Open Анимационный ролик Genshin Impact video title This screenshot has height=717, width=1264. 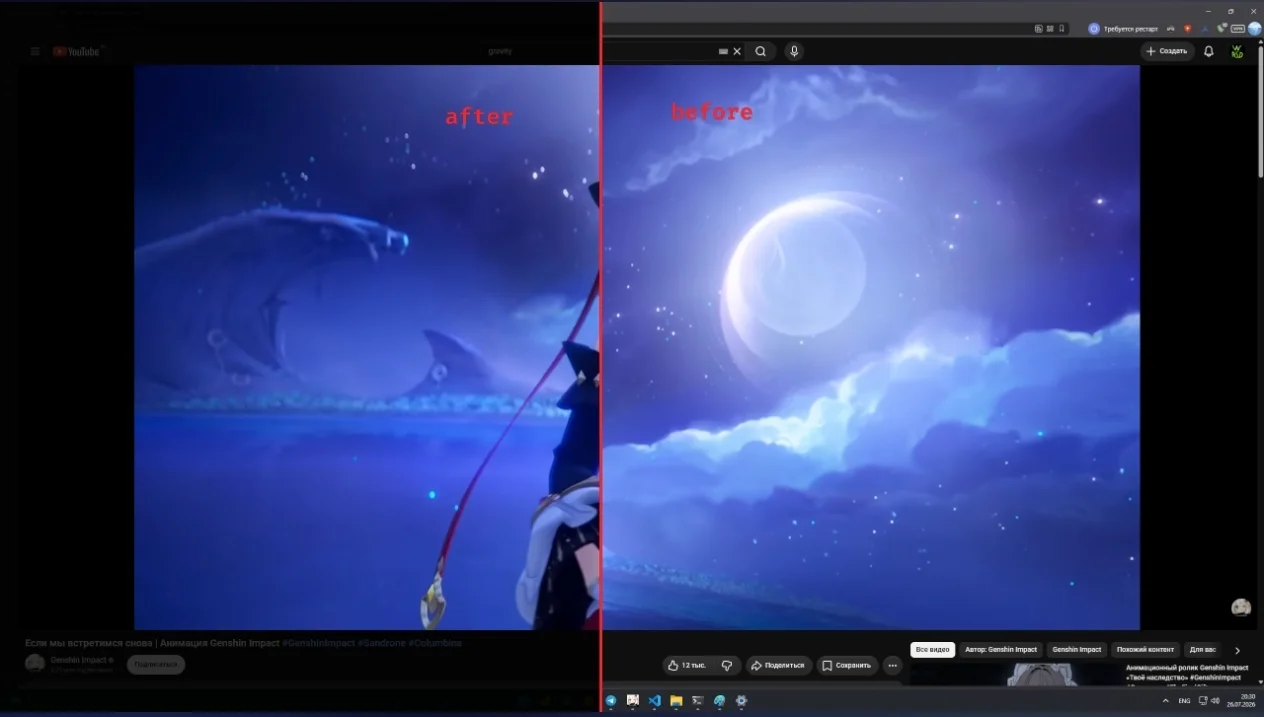[1186, 672]
